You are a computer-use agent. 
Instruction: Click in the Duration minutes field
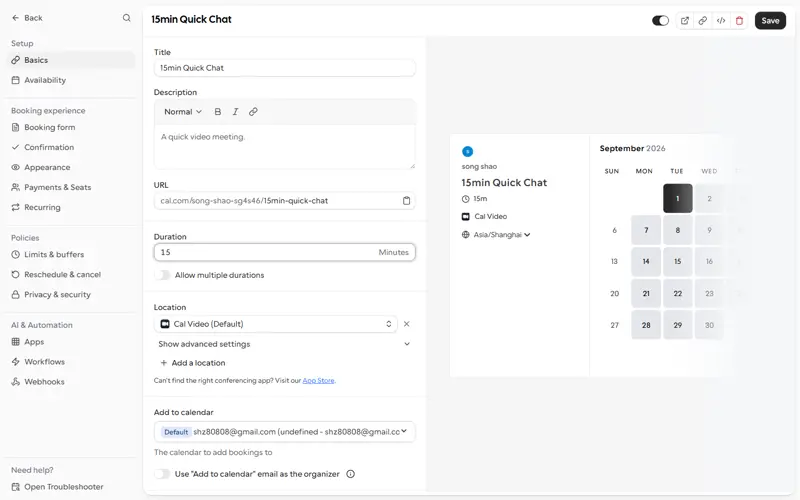pyautogui.click(x=284, y=252)
